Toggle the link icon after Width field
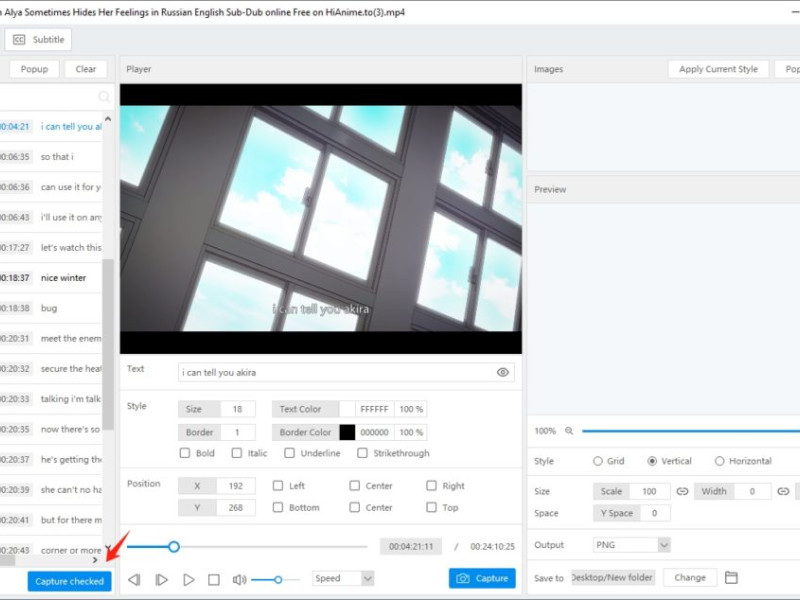This screenshot has width=800, height=600. tap(783, 491)
